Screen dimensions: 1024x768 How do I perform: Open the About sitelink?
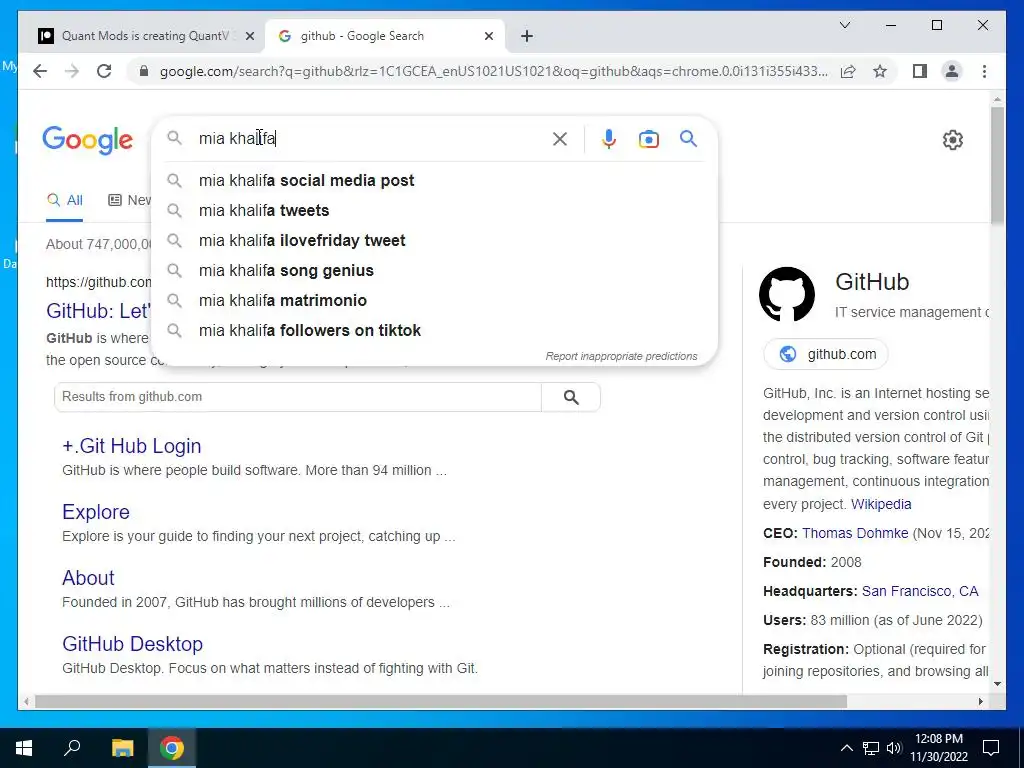[x=88, y=578]
